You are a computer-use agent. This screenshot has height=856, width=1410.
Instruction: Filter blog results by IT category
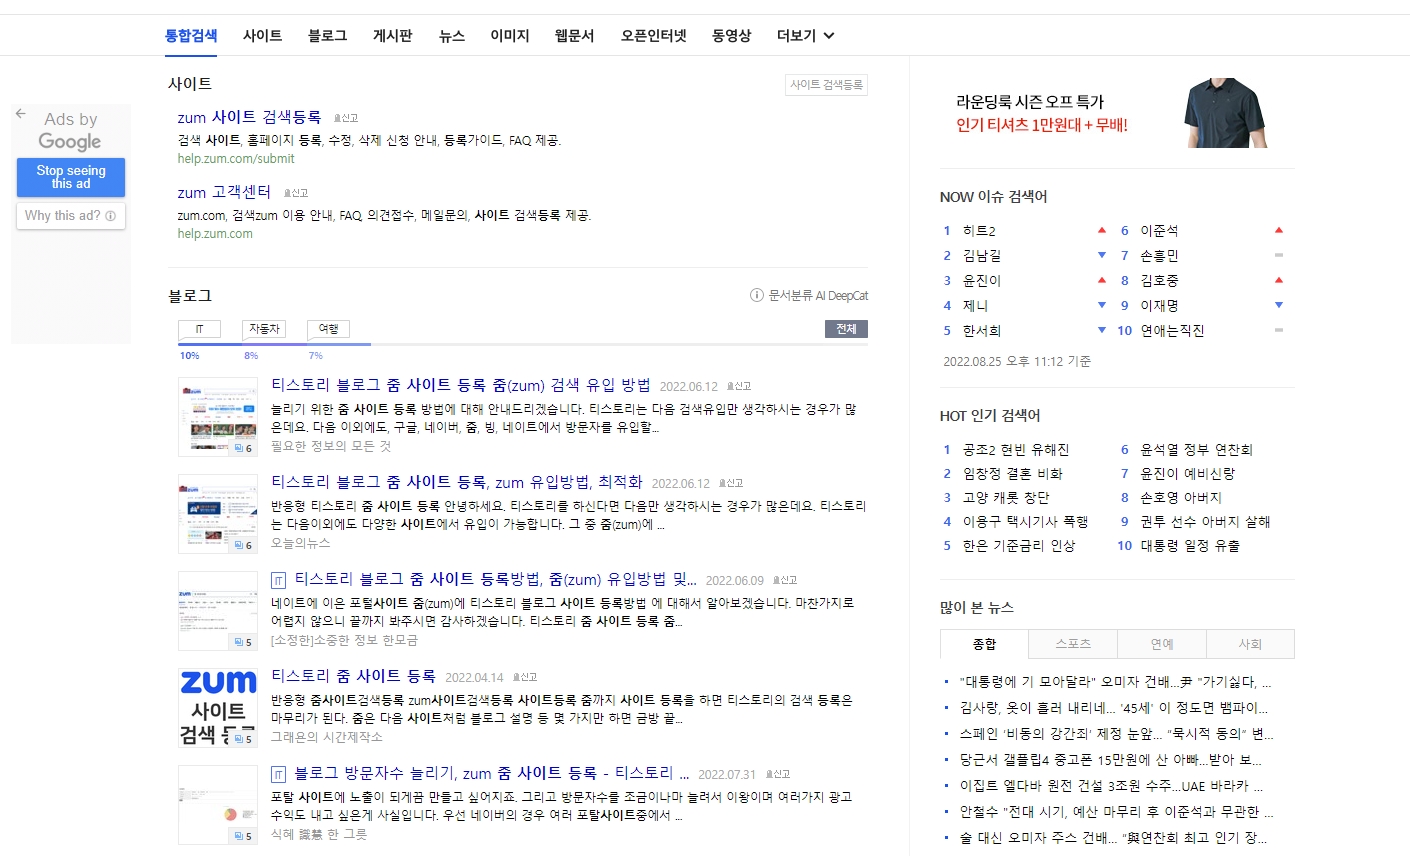coord(199,329)
